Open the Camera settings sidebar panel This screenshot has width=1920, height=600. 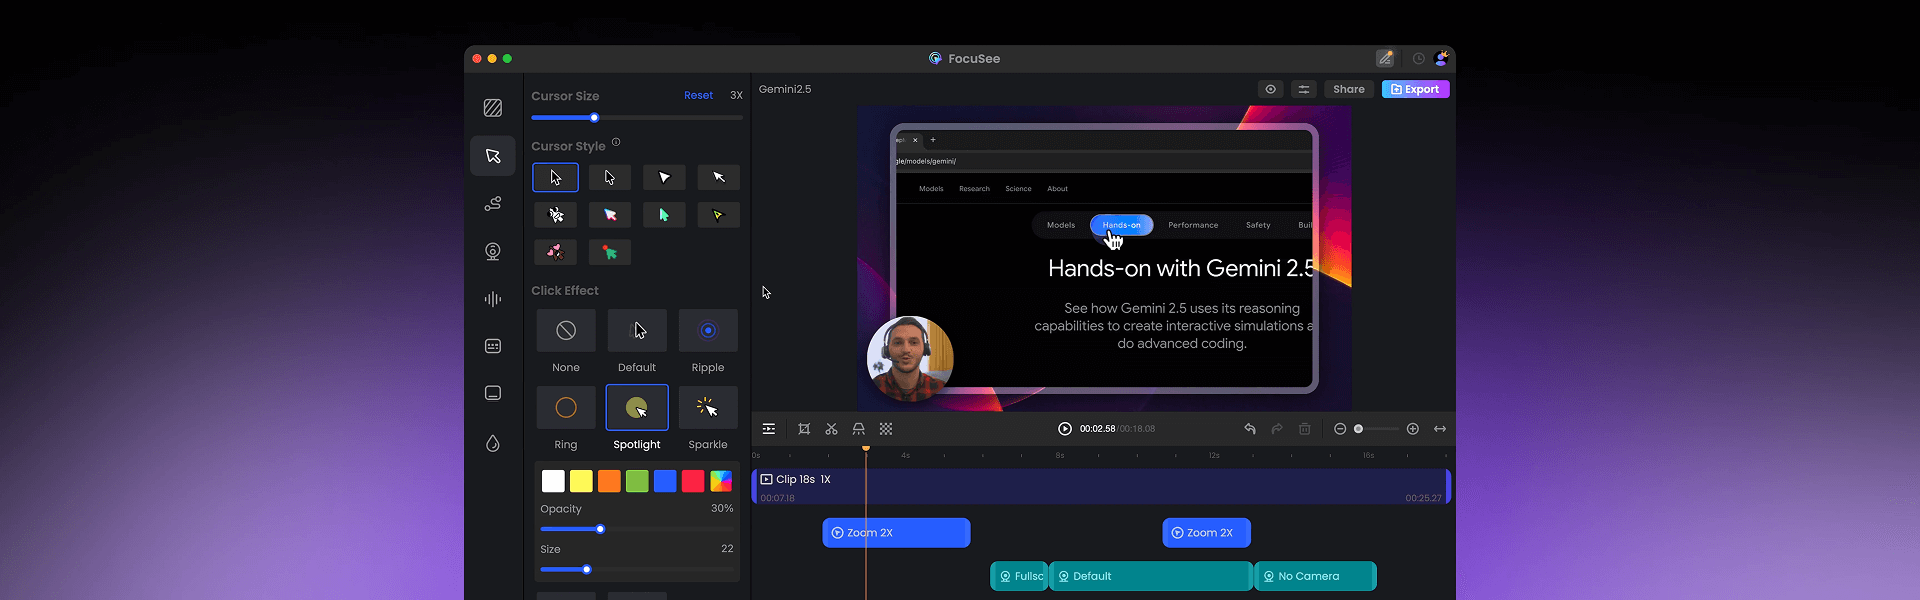pos(493,251)
